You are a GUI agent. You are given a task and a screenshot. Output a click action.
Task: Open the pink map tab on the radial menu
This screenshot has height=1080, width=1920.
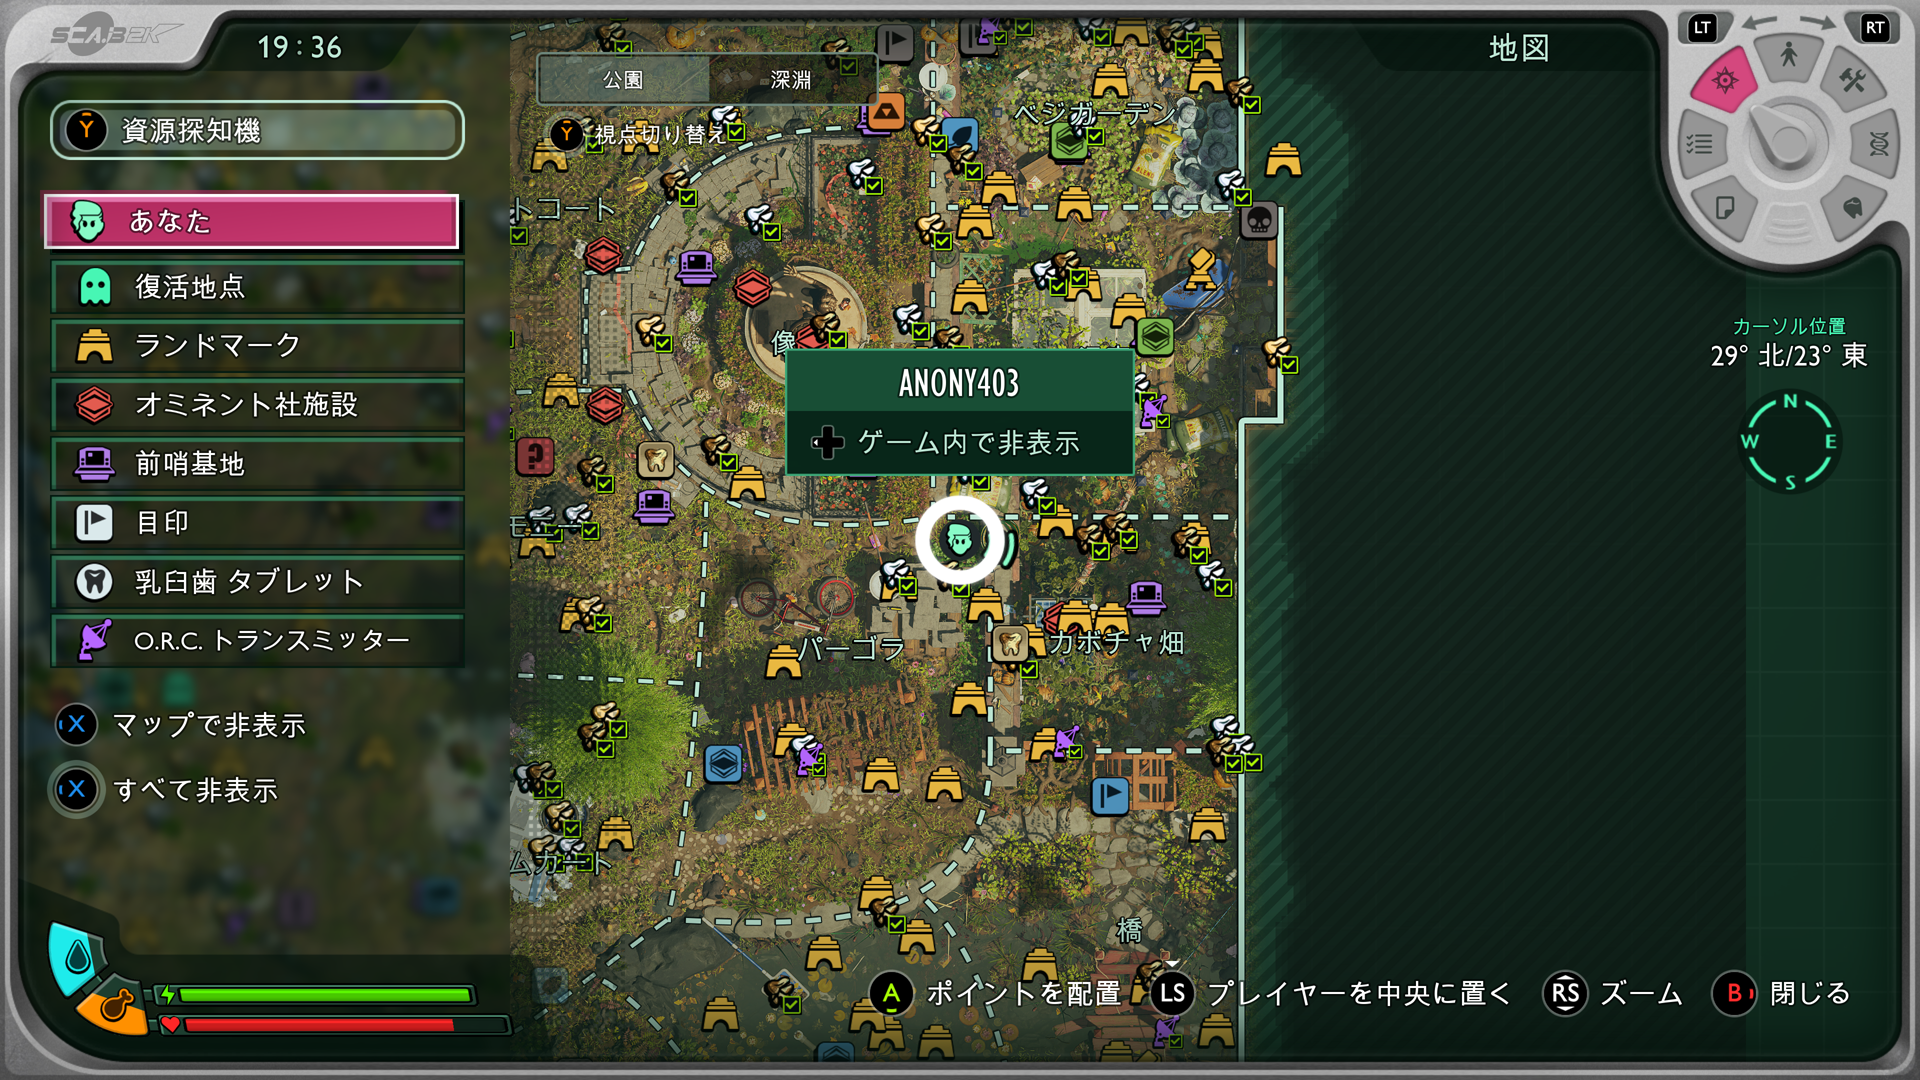click(x=1724, y=80)
